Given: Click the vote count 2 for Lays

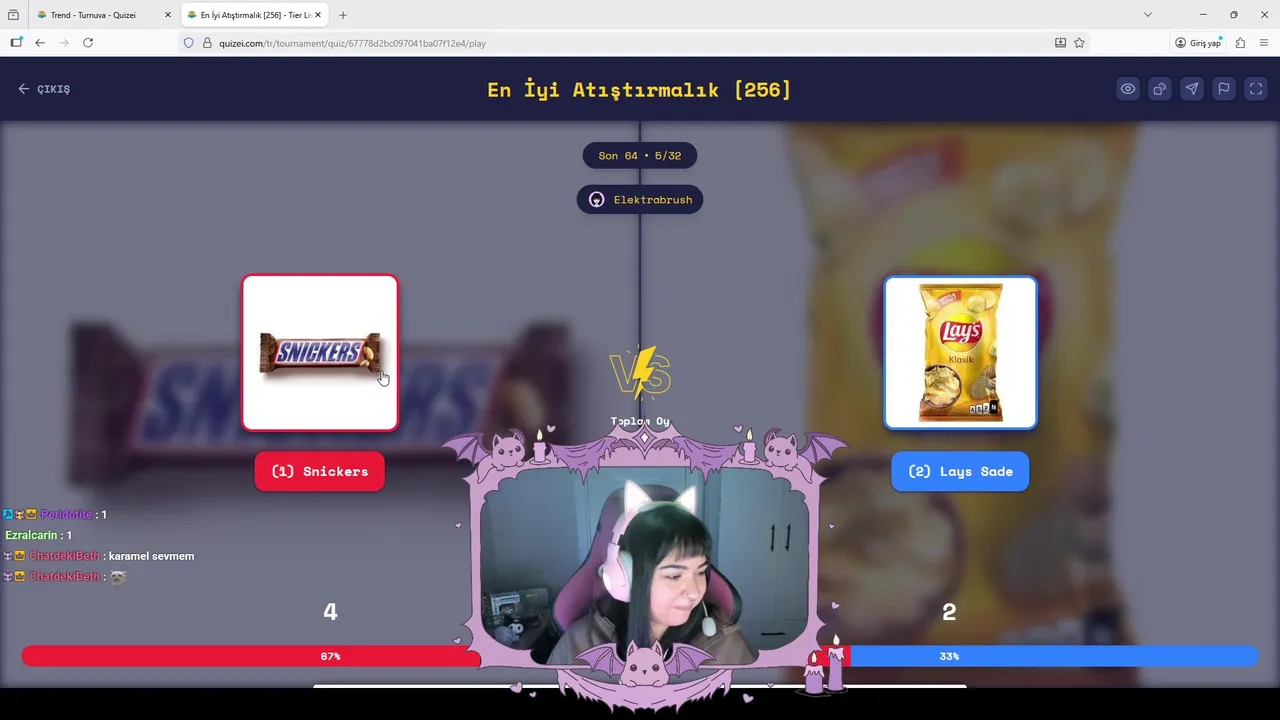Looking at the screenshot, I should [949, 611].
